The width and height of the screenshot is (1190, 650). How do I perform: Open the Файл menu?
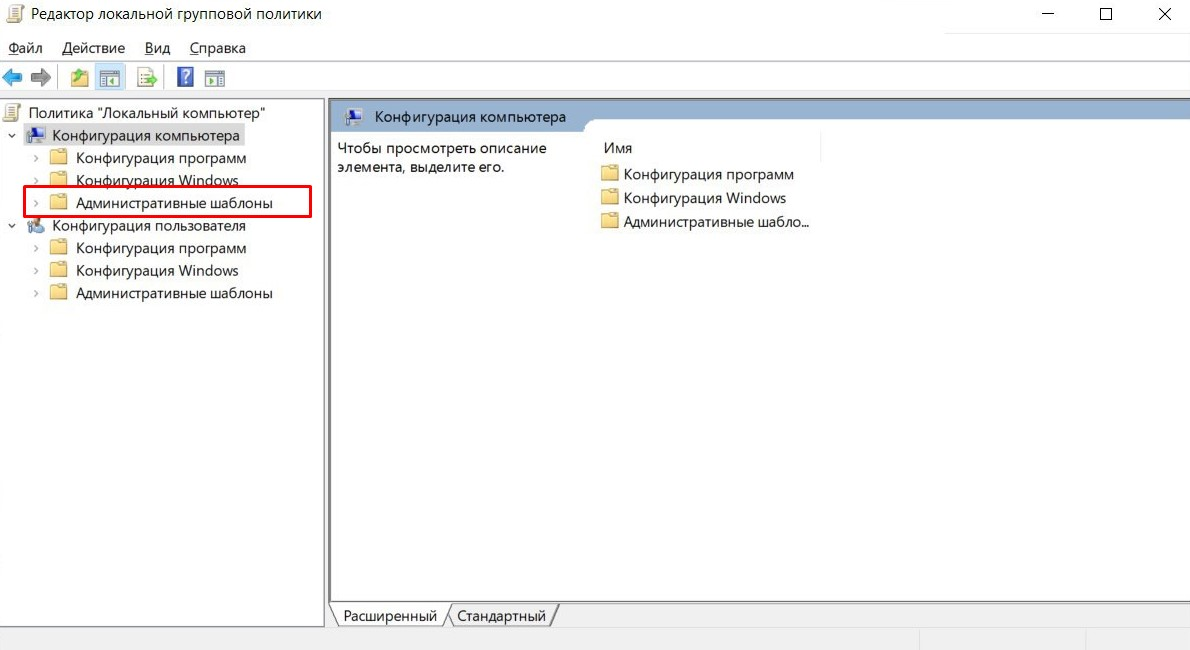(x=25, y=48)
